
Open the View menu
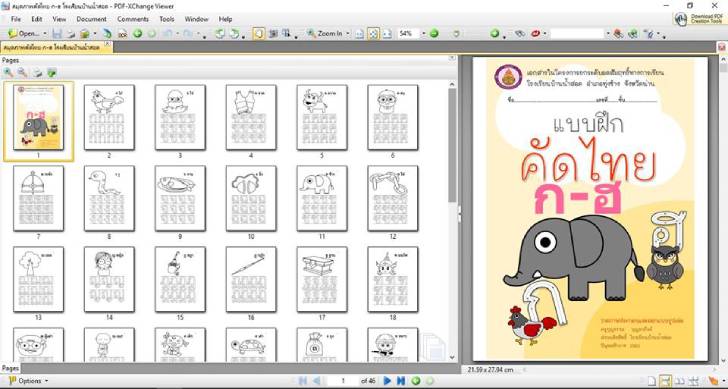pyautogui.click(x=59, y=19)
